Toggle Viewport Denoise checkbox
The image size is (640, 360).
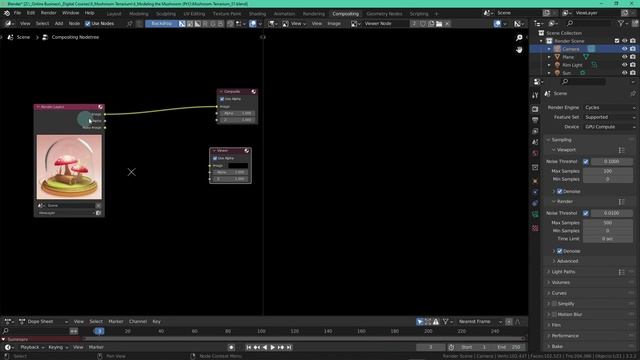pos(560,191)
